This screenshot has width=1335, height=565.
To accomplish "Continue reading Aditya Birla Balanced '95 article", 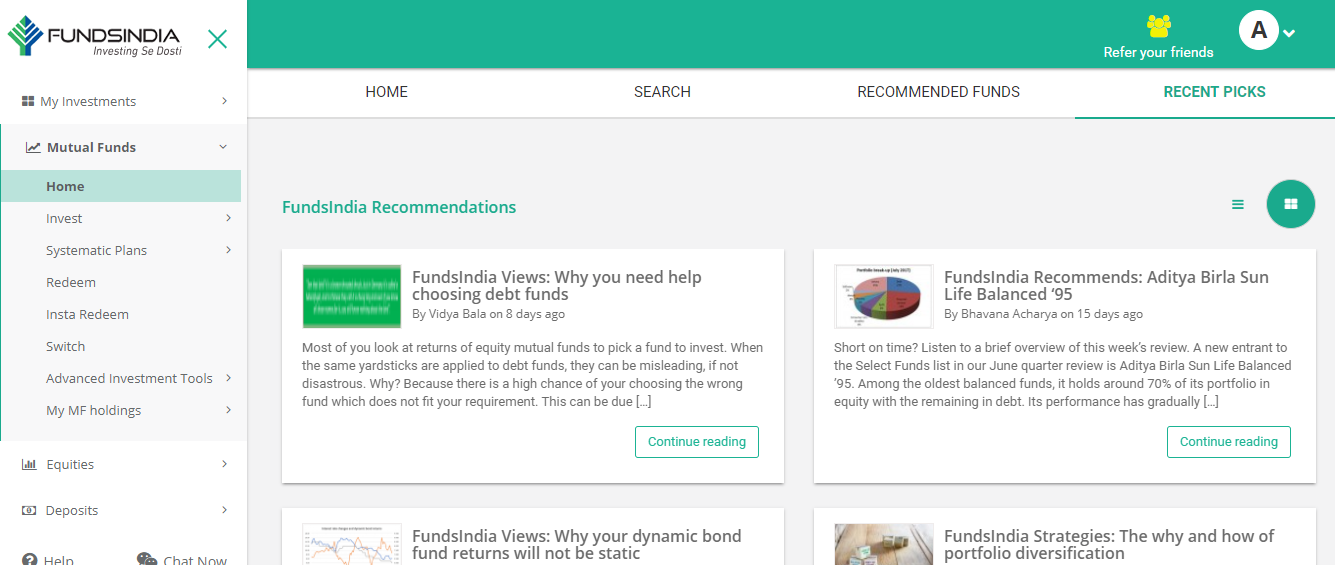I will (1228, 442).
